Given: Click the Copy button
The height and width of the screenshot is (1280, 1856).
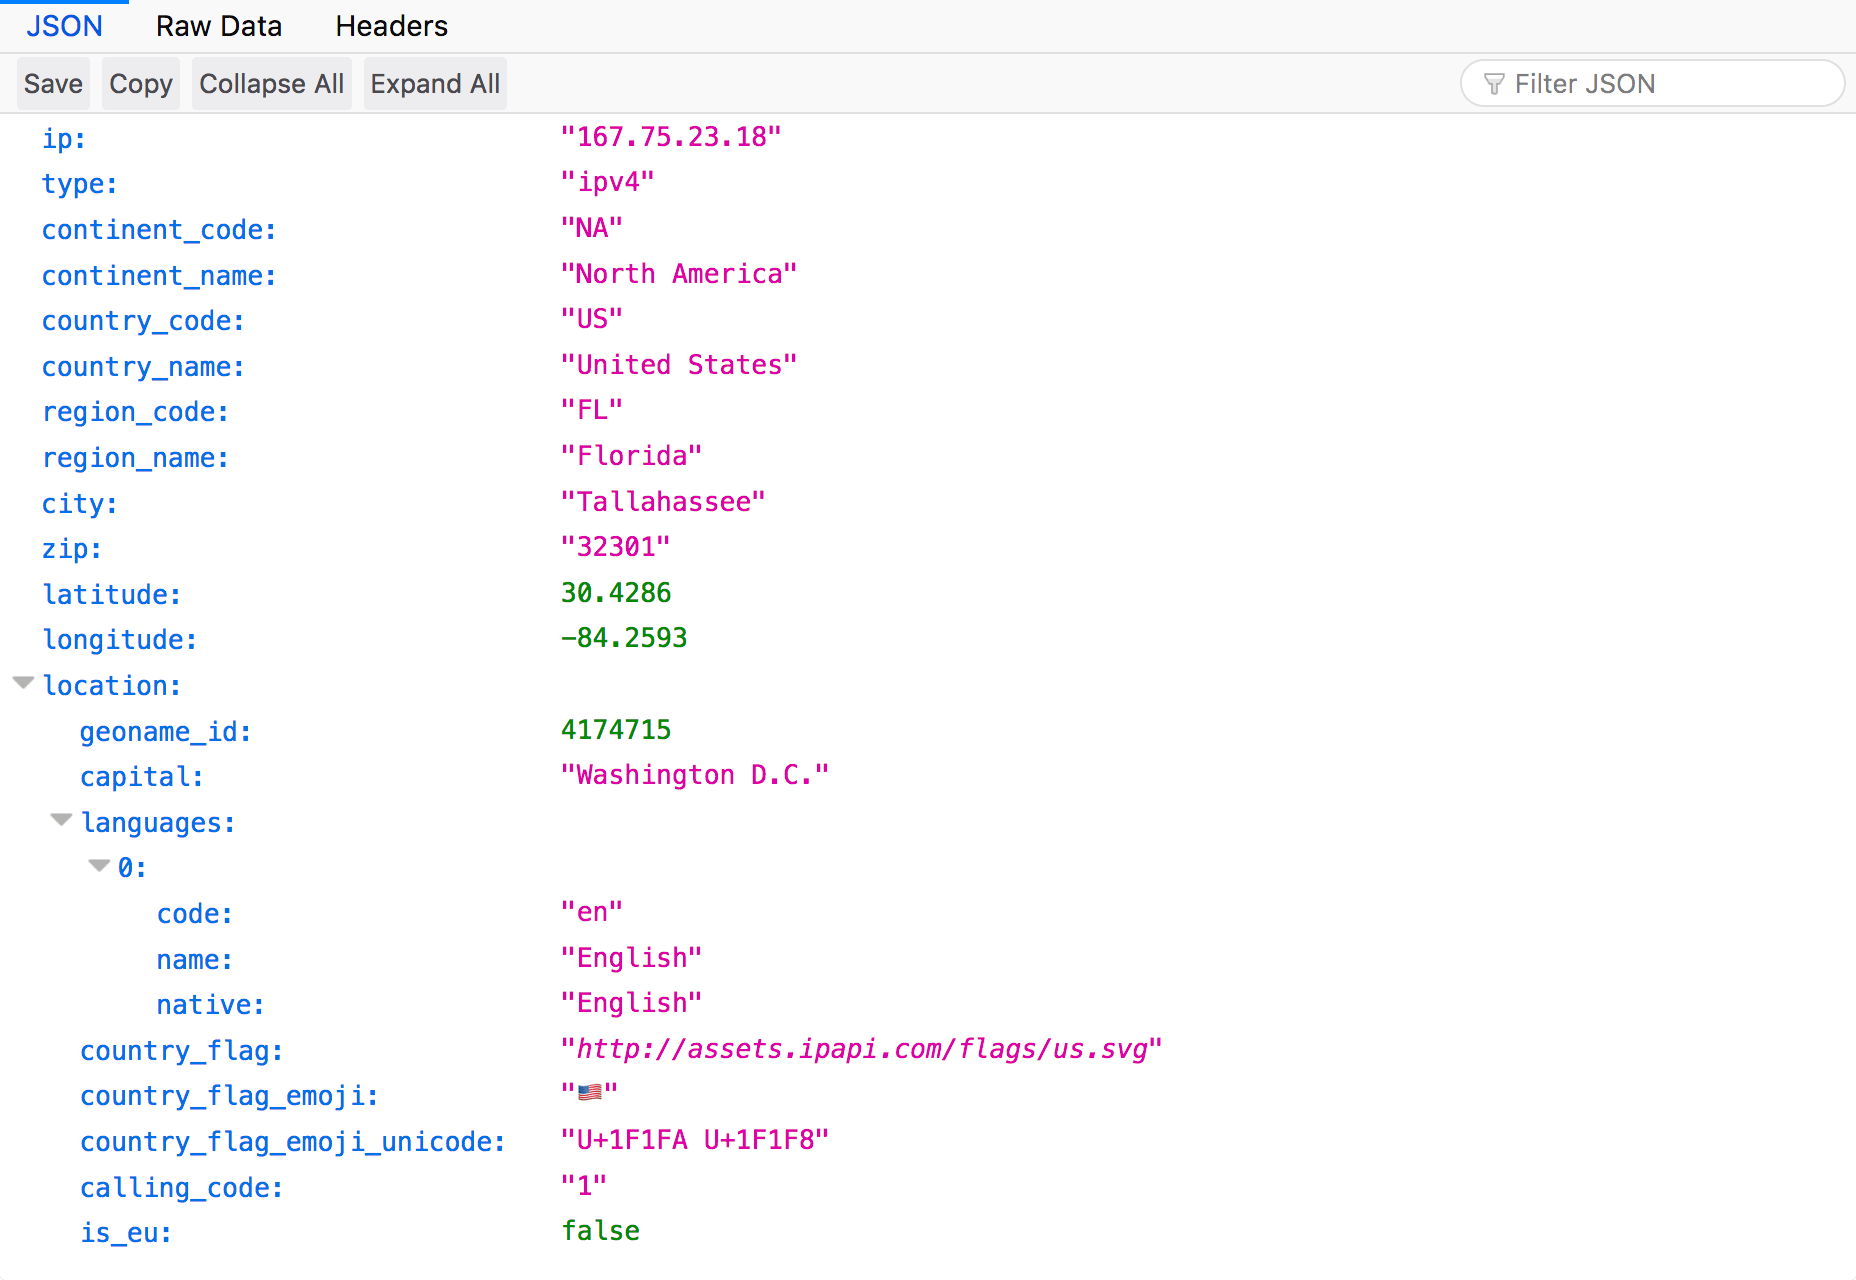Looking at the screenshot, I should pos(141,84).
